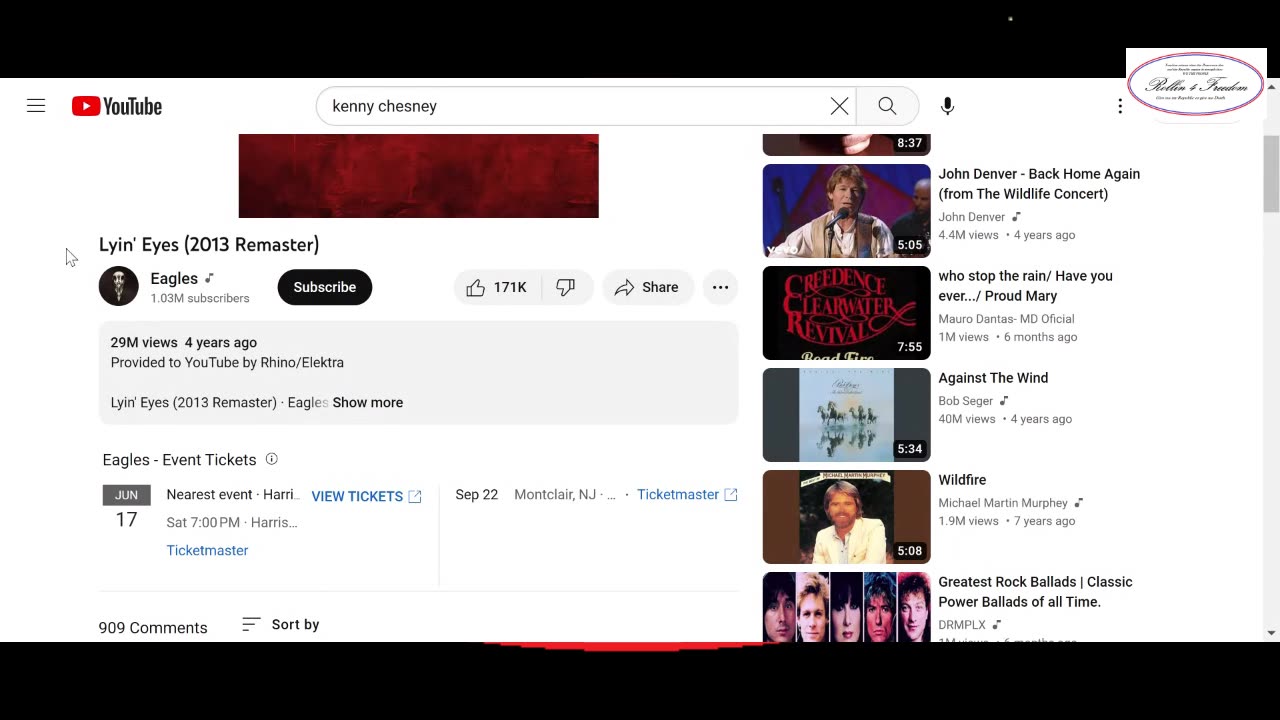
Task: Open Wildfire video thumbnail
Action: [x=846, y=517]
